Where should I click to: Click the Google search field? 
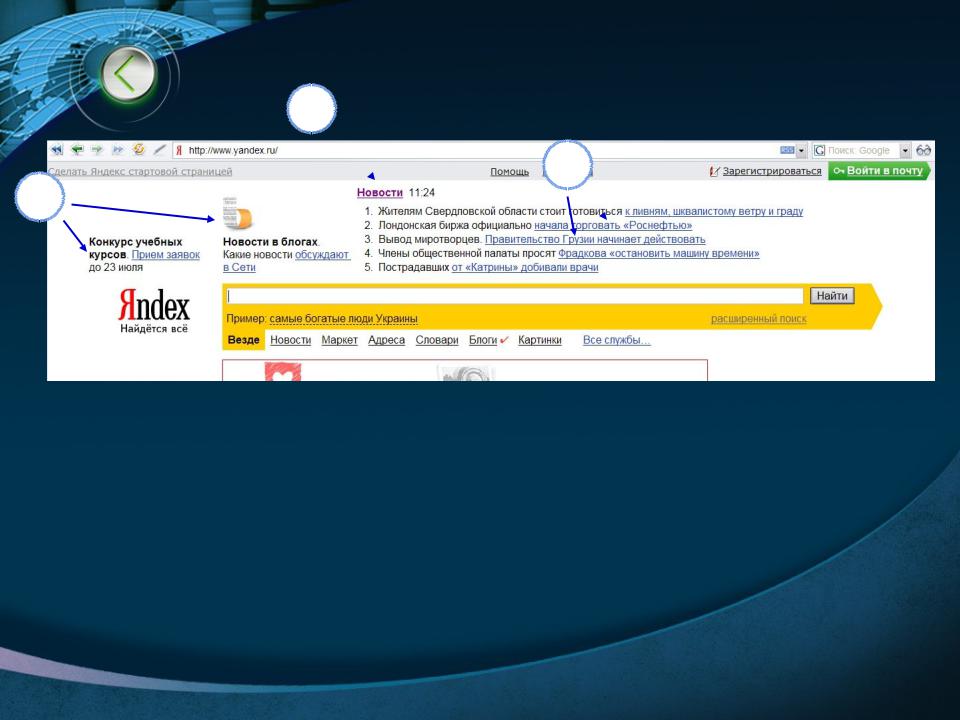[862, 150]
